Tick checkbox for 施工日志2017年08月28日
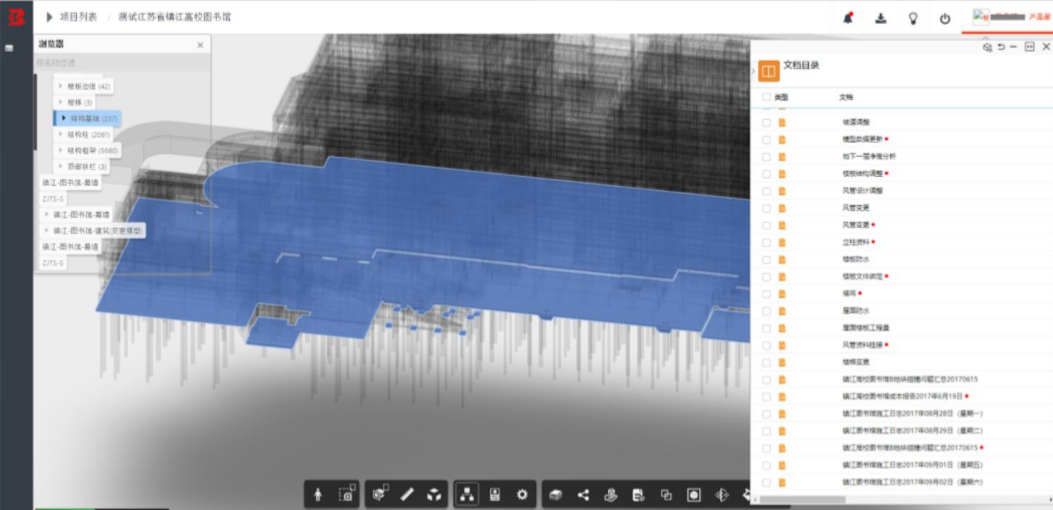This screenshot has width=1053, height=510. [766, 413]
